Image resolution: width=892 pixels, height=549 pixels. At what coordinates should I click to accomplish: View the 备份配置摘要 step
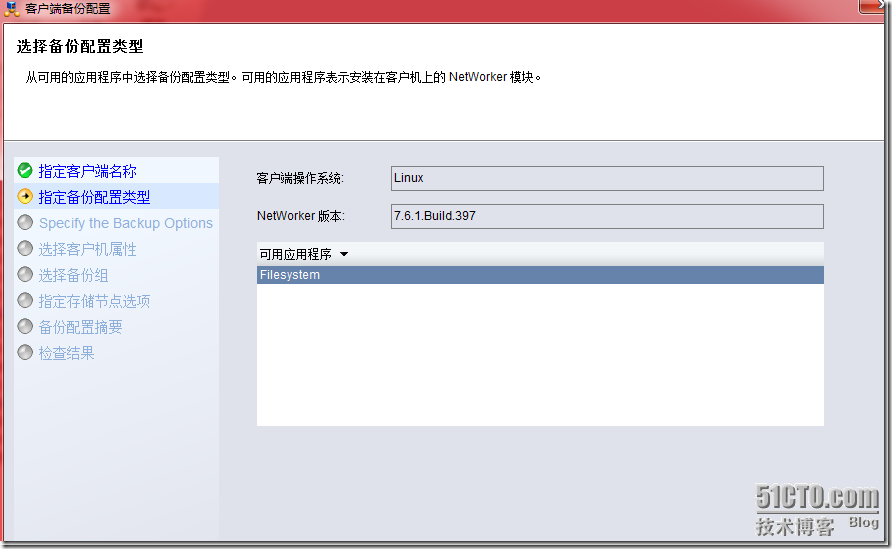point(80,327)
